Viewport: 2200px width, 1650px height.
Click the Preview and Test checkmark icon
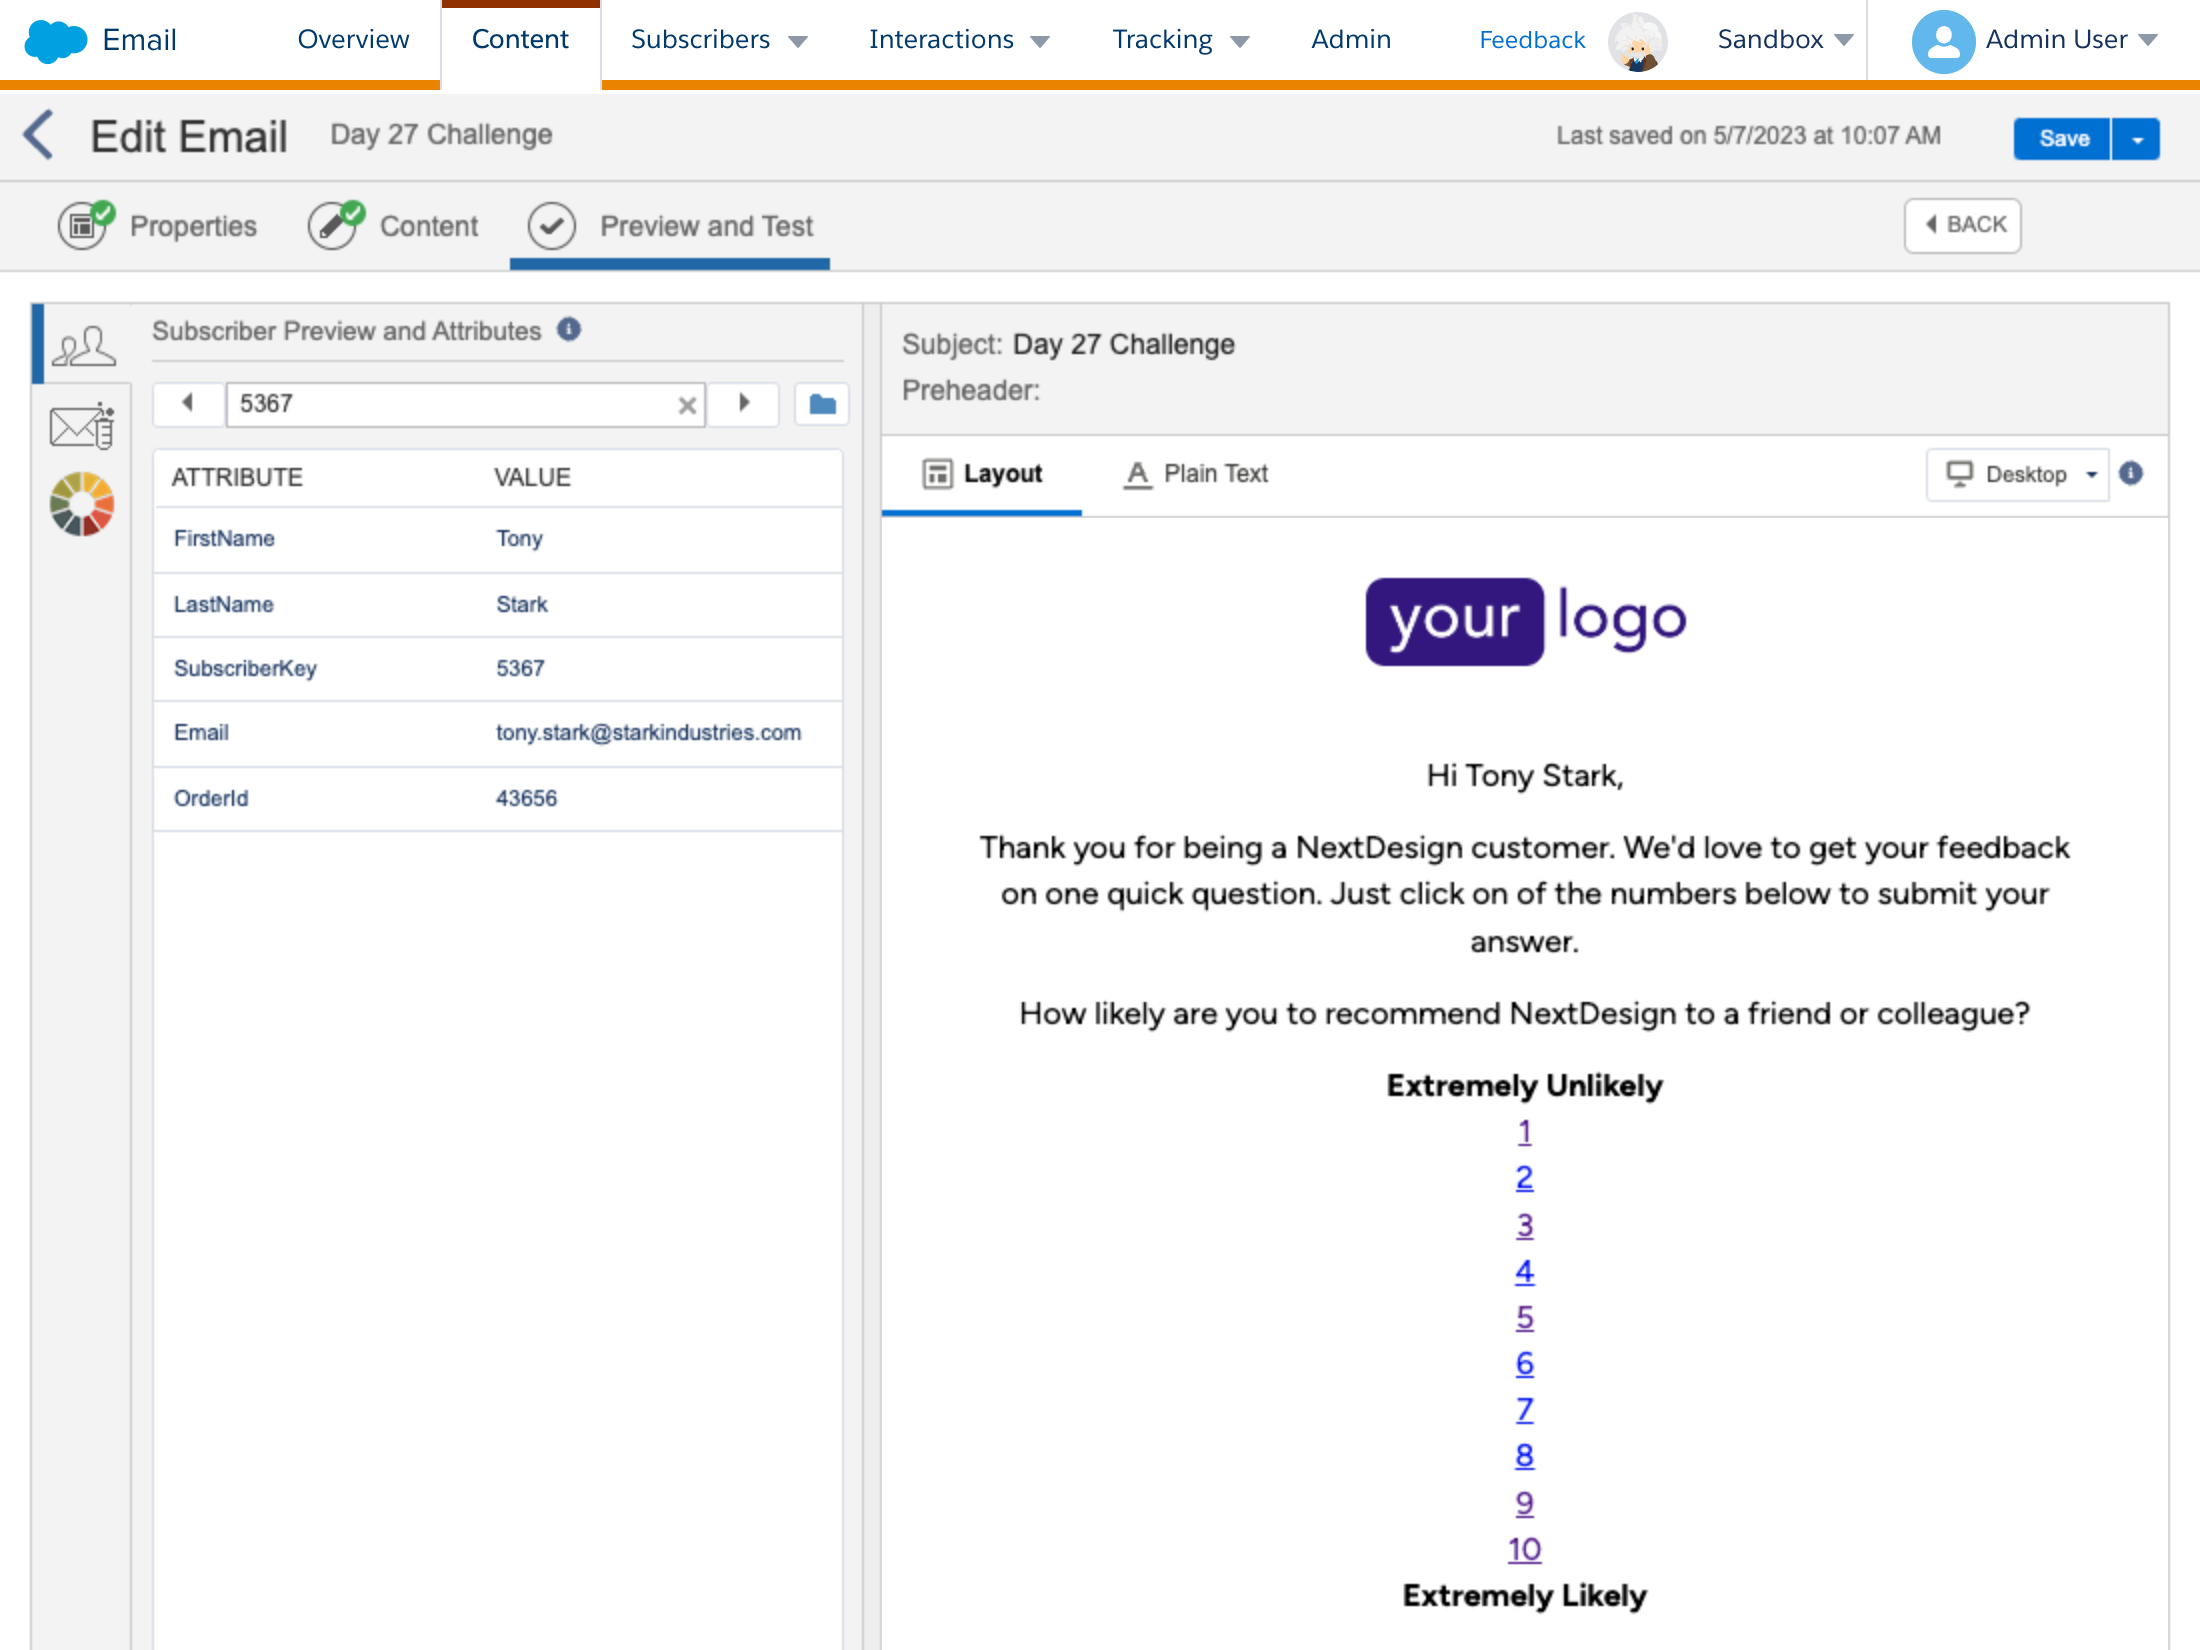coord(552,226)
